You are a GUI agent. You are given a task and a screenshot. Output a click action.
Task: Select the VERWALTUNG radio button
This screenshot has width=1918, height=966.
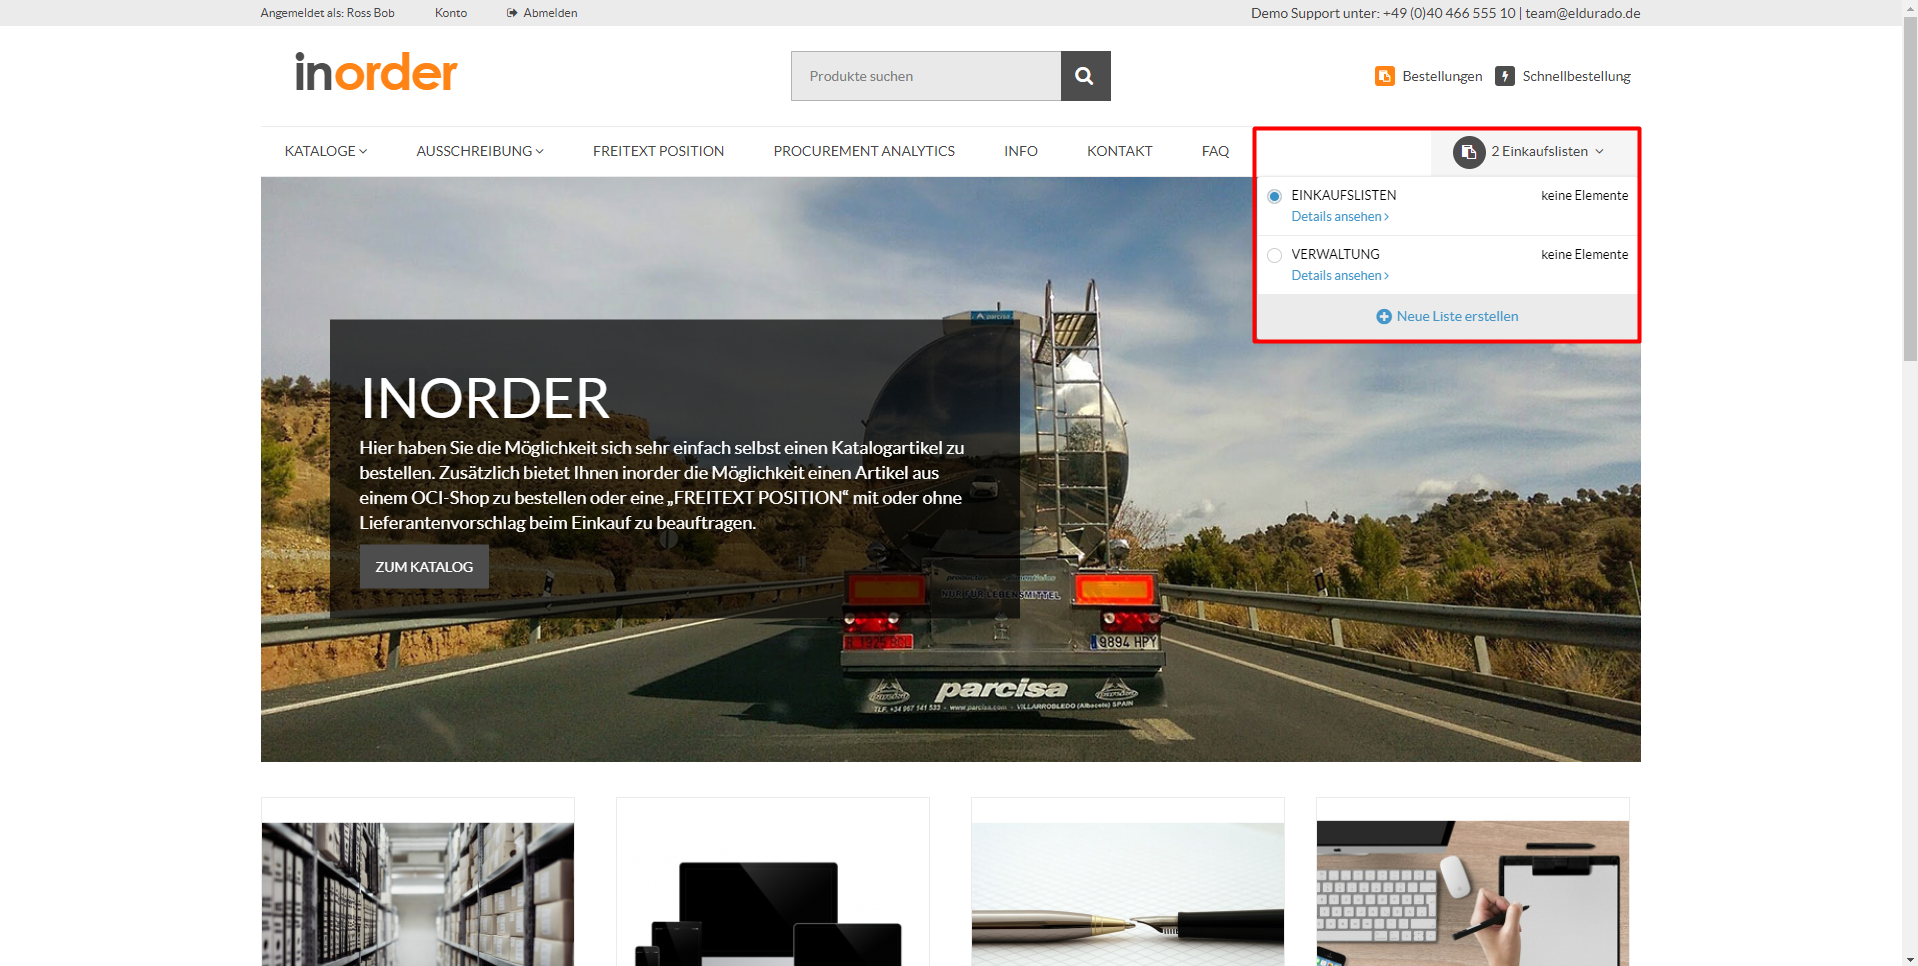(1274, 255)
